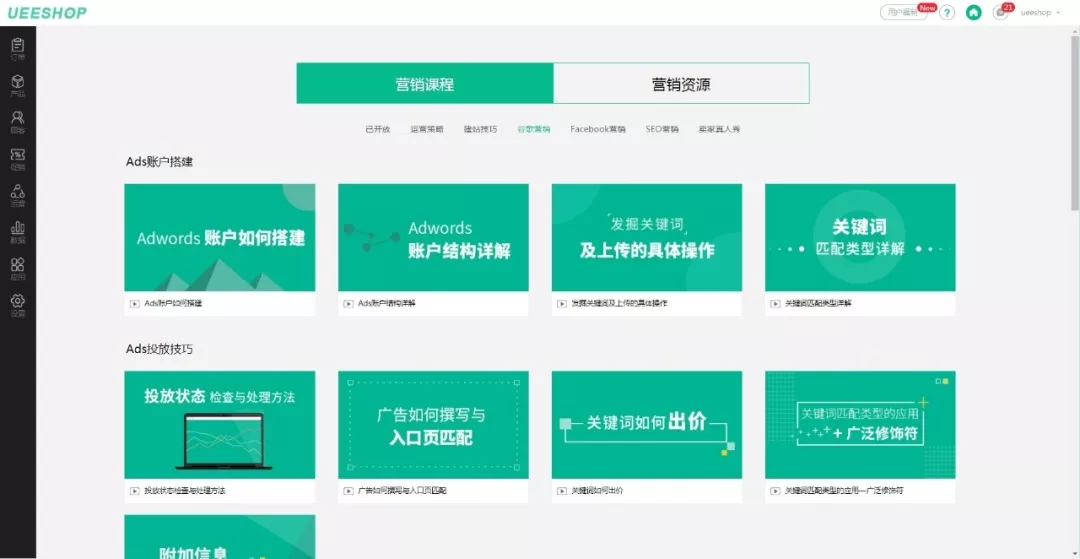
Task: Open the Customers icon in the sidebar
Action: (x=17, y=121)
